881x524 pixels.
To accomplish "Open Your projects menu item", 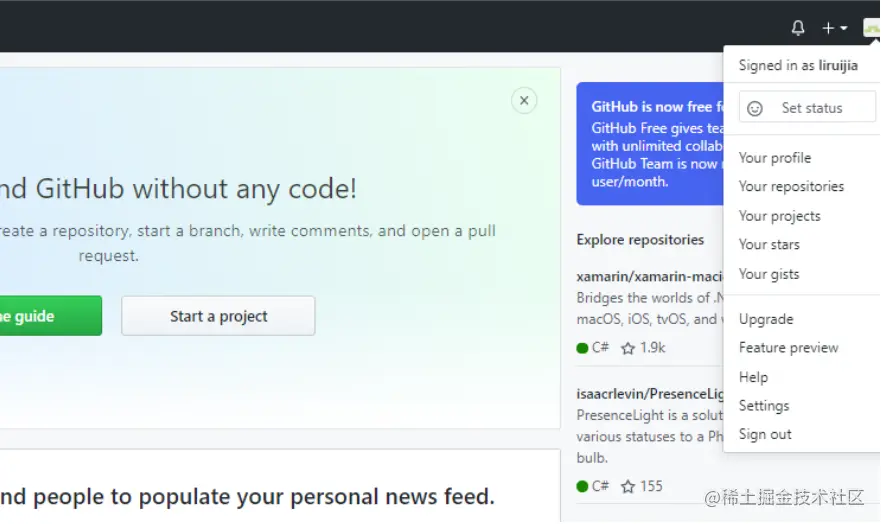I will [779, 216].
